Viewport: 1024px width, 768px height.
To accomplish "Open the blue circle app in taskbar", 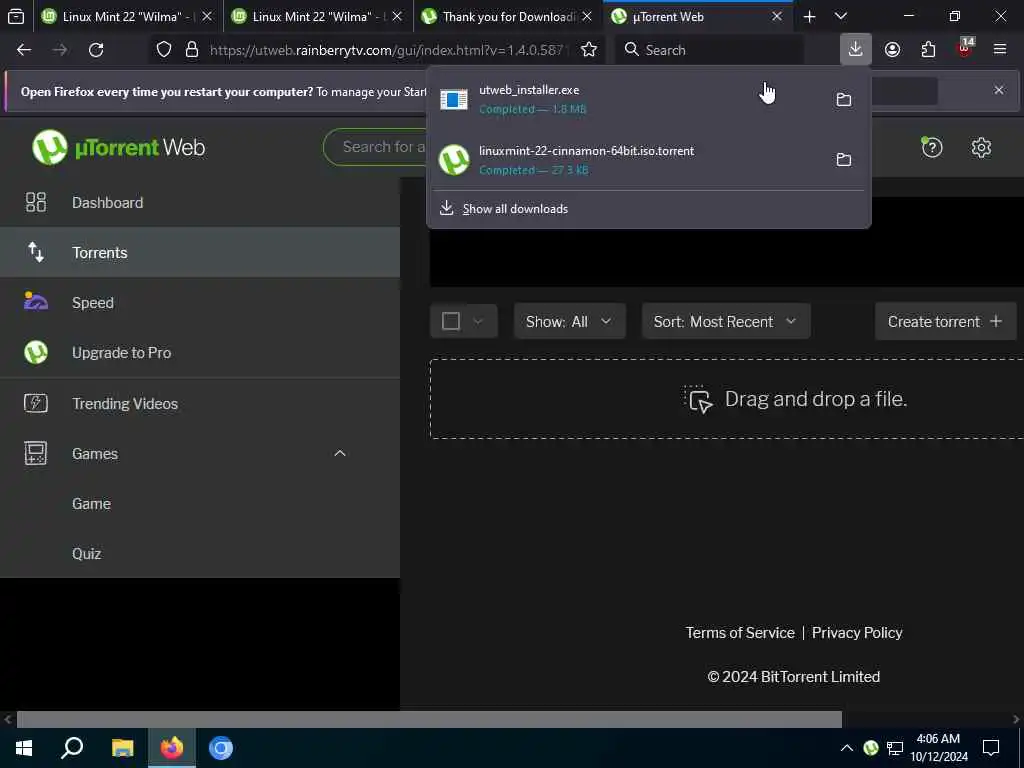I will (221, 748).
